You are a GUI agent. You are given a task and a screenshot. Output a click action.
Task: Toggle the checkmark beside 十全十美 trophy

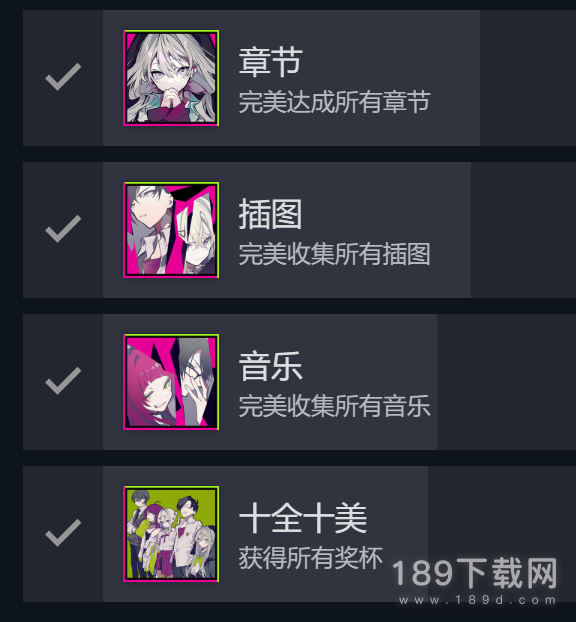coord(63,533)
